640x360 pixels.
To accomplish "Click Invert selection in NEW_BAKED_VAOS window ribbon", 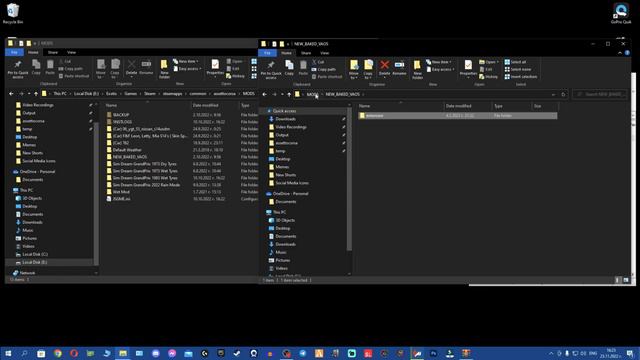I will point(521,77).
